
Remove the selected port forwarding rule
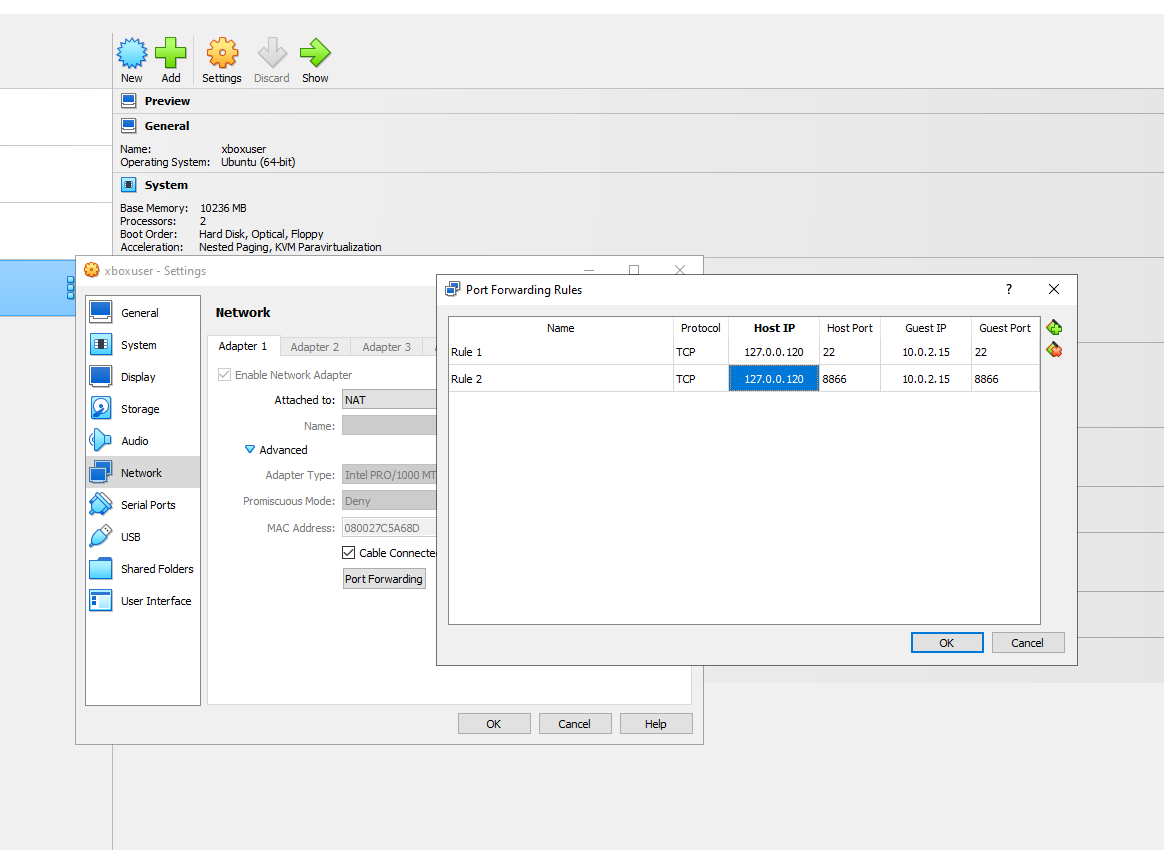pyautogui.click(x=1054, y=350)
